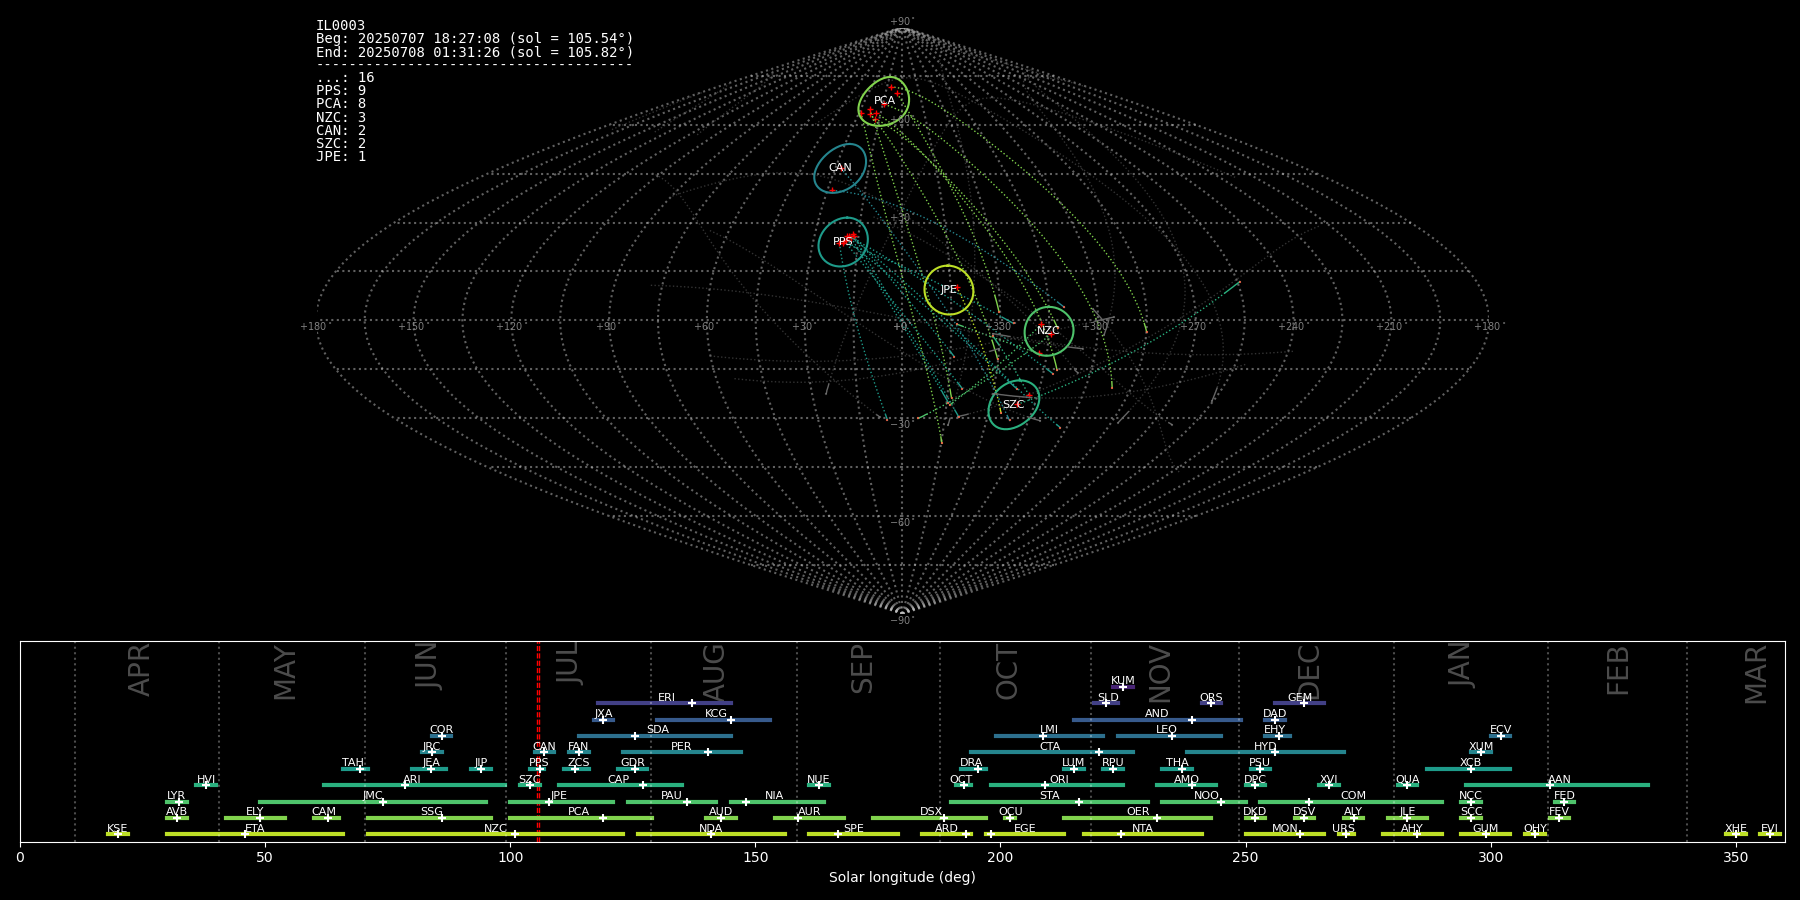
Task: Click the 'PPS: 9' count in the legend
Action: [x=341, y=91]
